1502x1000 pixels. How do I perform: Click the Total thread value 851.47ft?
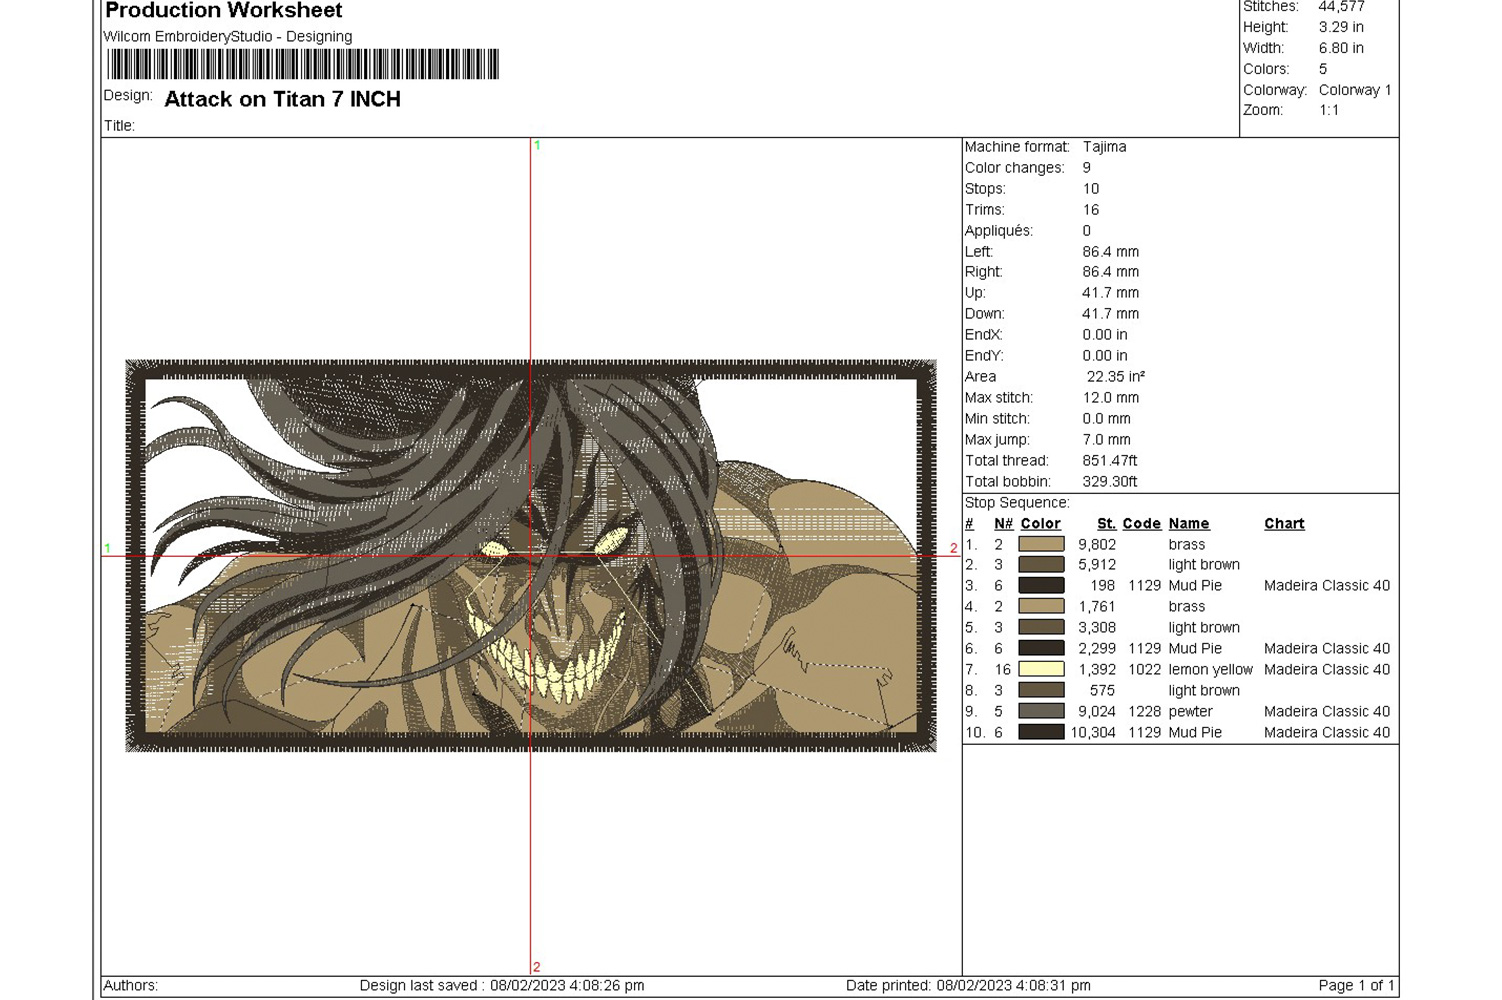1110,461
